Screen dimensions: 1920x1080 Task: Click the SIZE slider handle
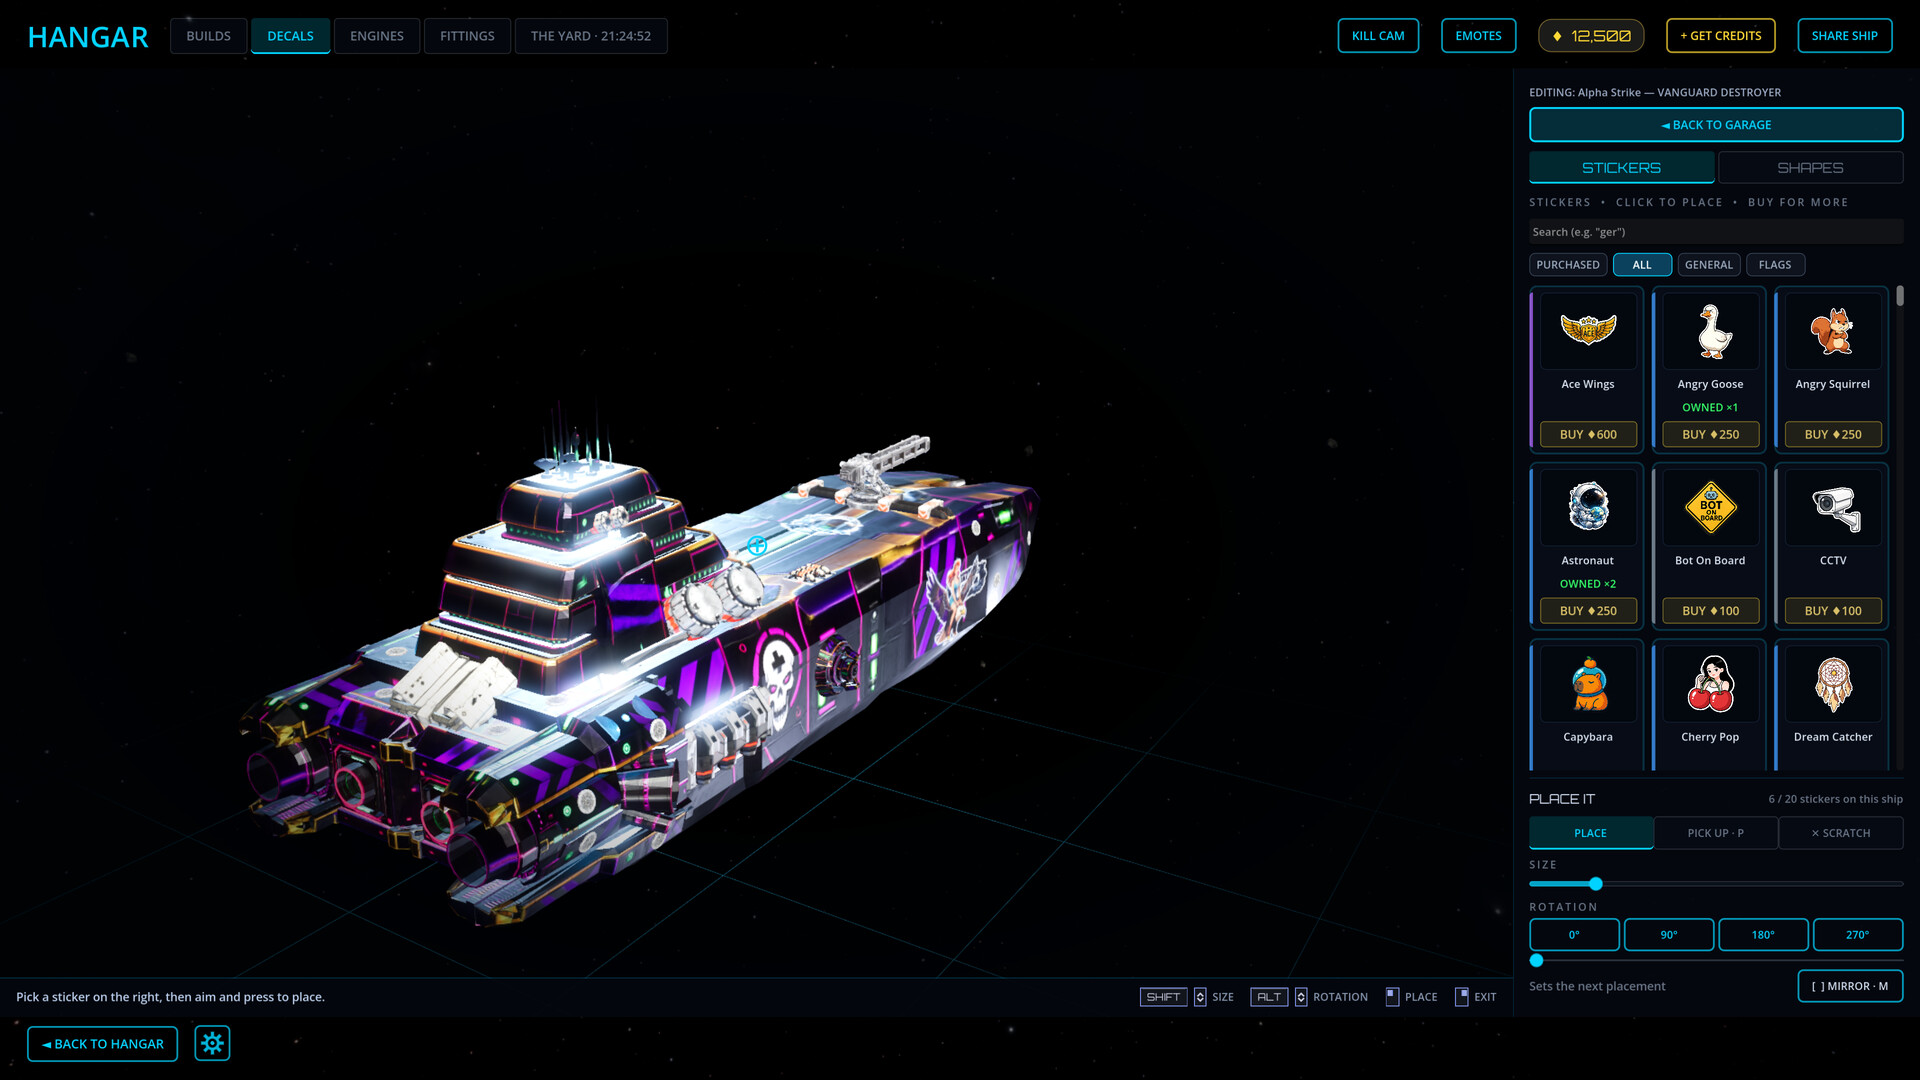[1596, 884]
